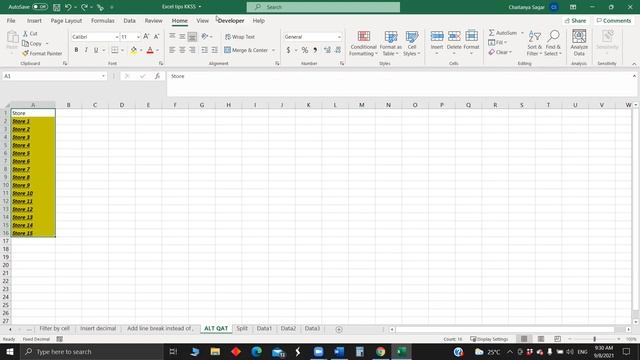The width and height of the screenshot is (640, 360).
Task: Select the Format Painter tool
Action: coord(42,53)
